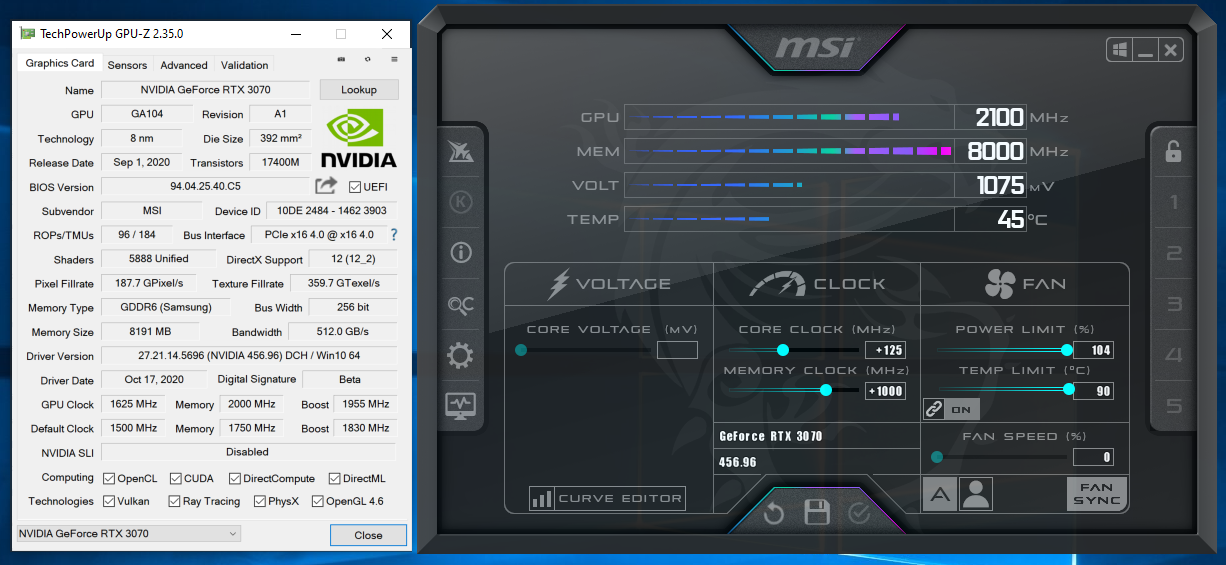Toggle the UEFI checkbox
This screenshot has height=565, width=1226.
(355, 187)
